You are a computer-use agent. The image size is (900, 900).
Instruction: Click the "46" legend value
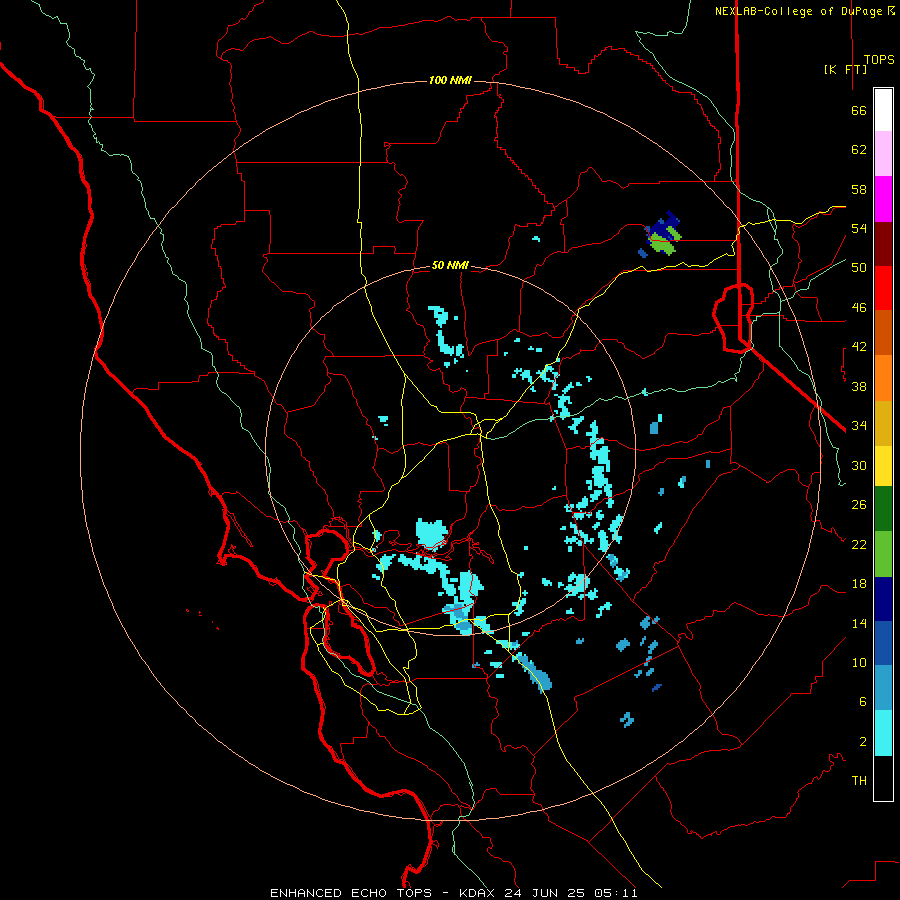coord(859,308)
